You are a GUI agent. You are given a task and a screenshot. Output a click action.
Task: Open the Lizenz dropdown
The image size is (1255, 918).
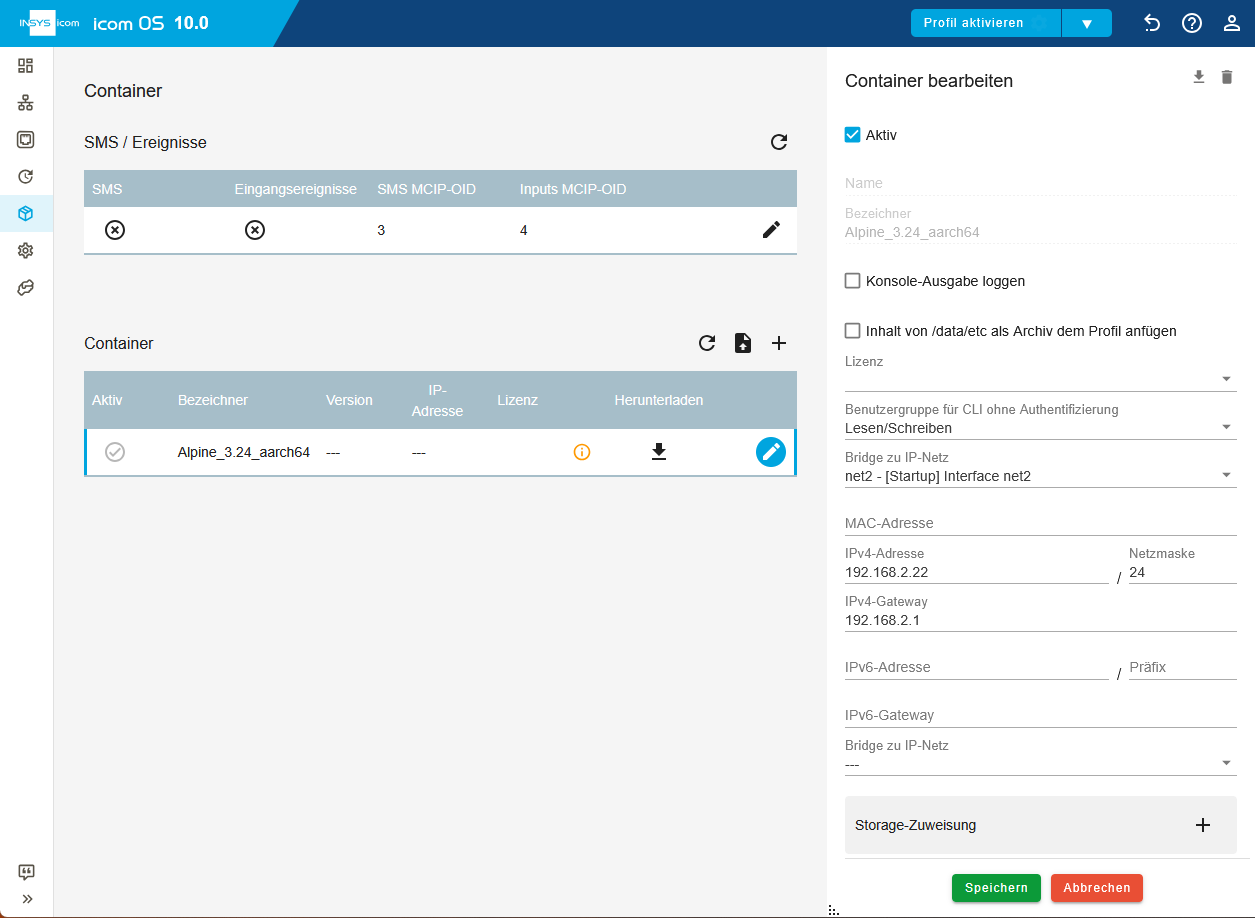click(x=1040, y=379)
